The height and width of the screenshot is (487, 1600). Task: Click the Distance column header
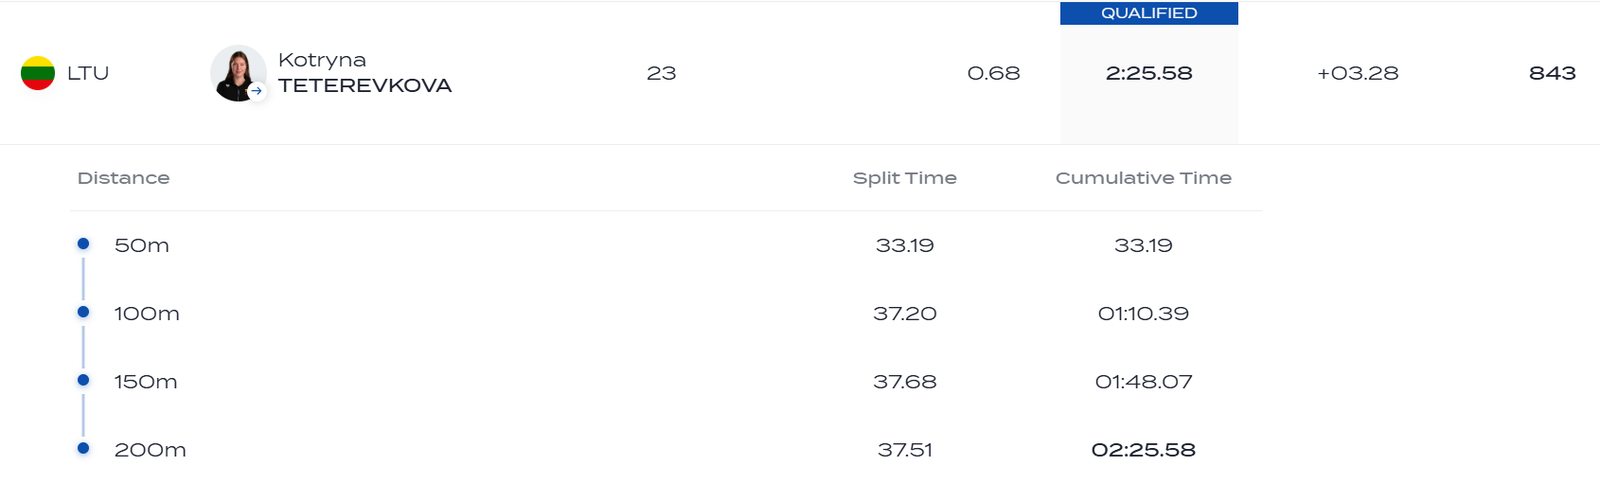point(123,178)
